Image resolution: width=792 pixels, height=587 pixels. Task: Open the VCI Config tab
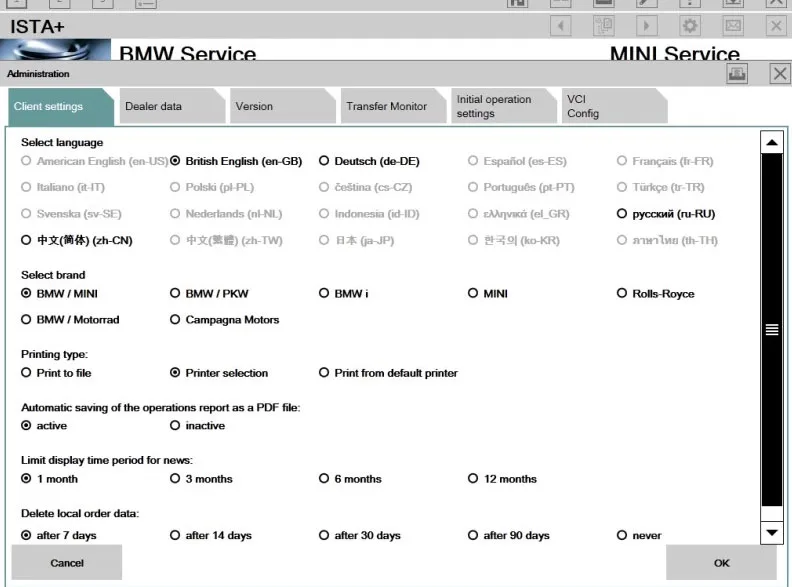point(614,106)
